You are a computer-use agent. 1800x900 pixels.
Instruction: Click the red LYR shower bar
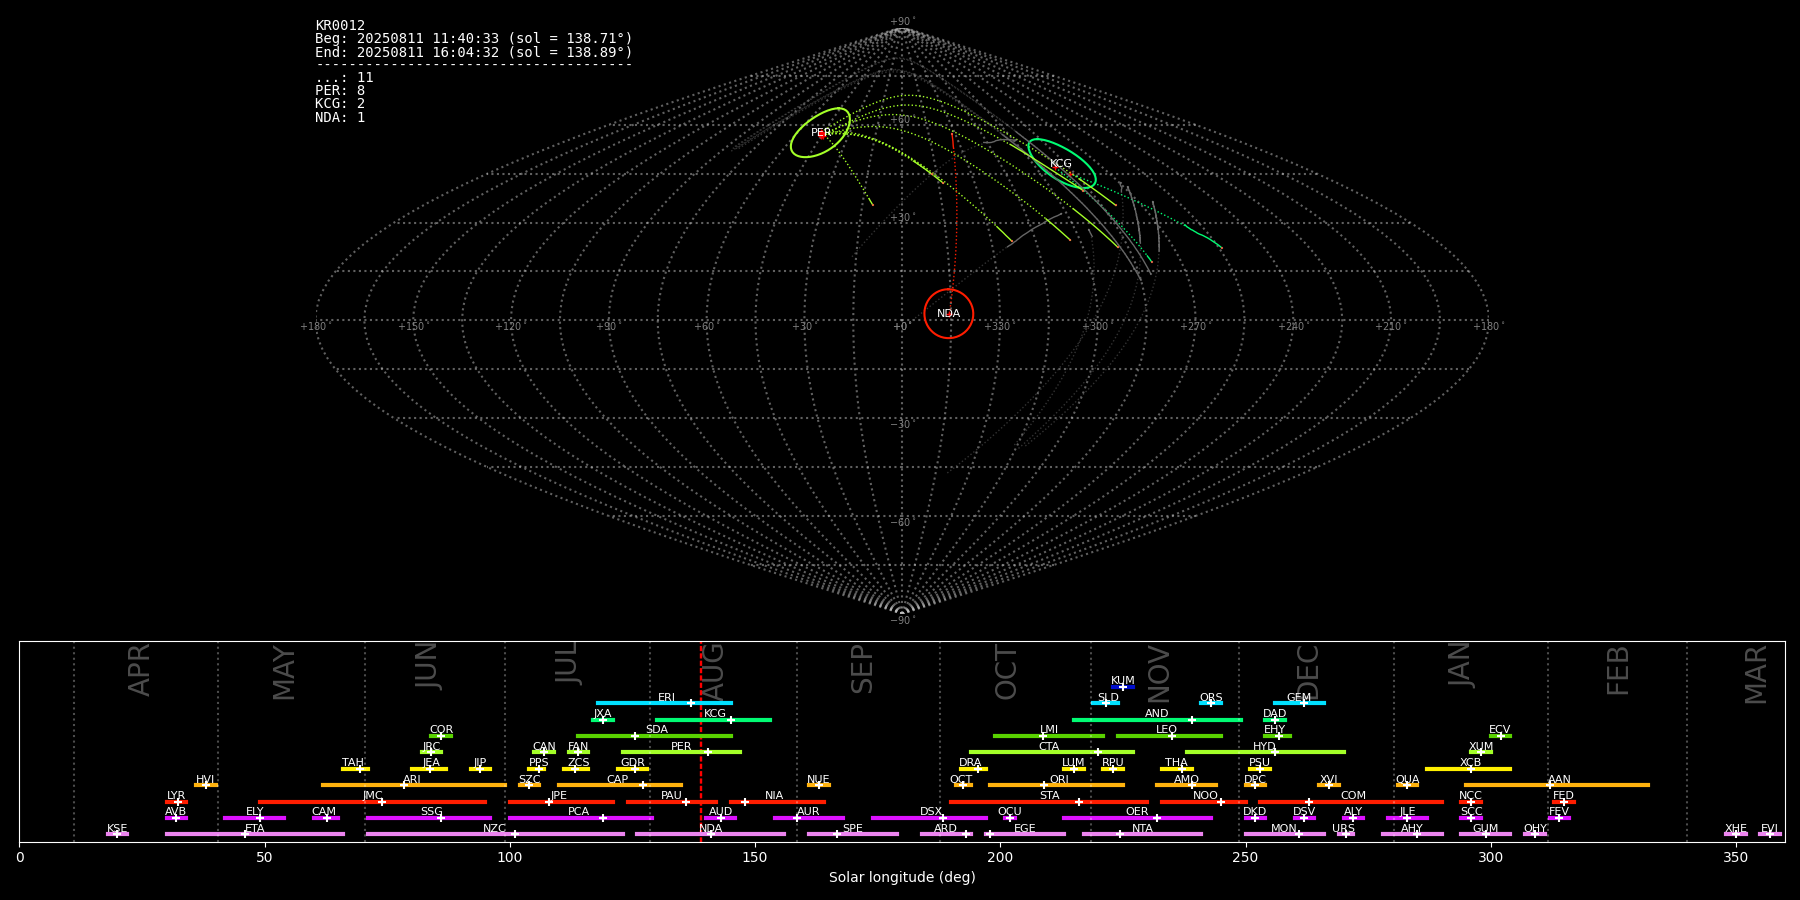click(176, 801)
